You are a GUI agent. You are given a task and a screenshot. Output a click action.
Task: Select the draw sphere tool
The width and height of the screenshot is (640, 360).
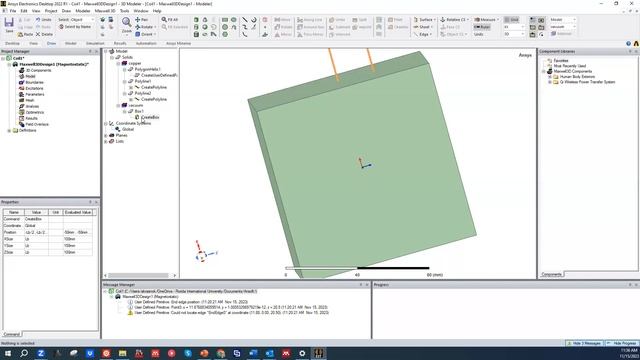pos(205,27)
